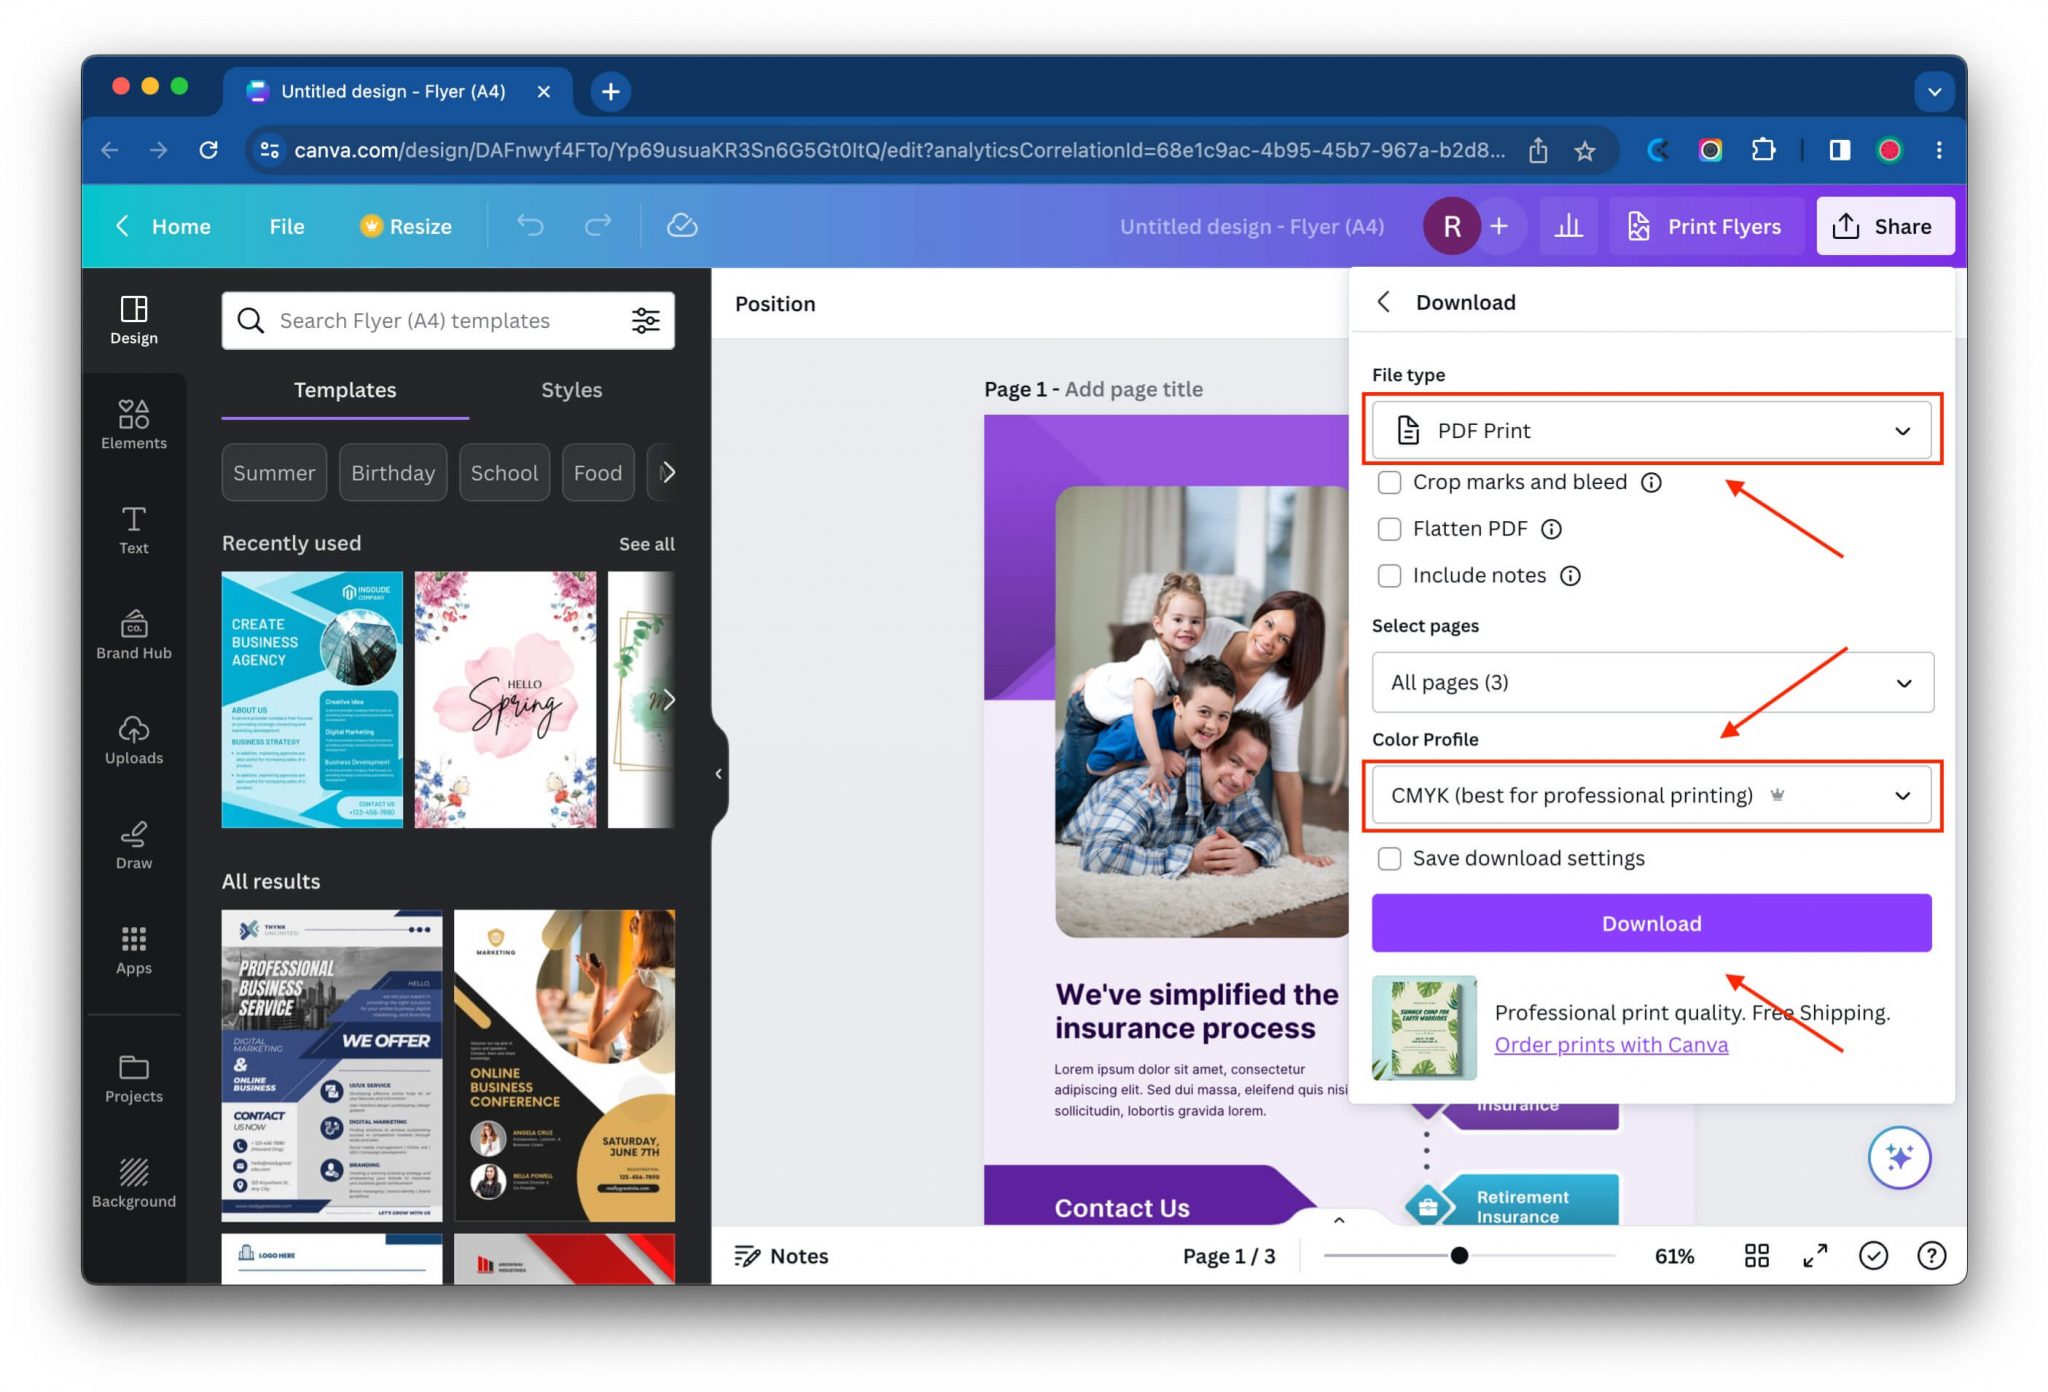Click the Projects panel icon
The height and width of the screenshot is (1392, 2048).
coord(132,1070)
